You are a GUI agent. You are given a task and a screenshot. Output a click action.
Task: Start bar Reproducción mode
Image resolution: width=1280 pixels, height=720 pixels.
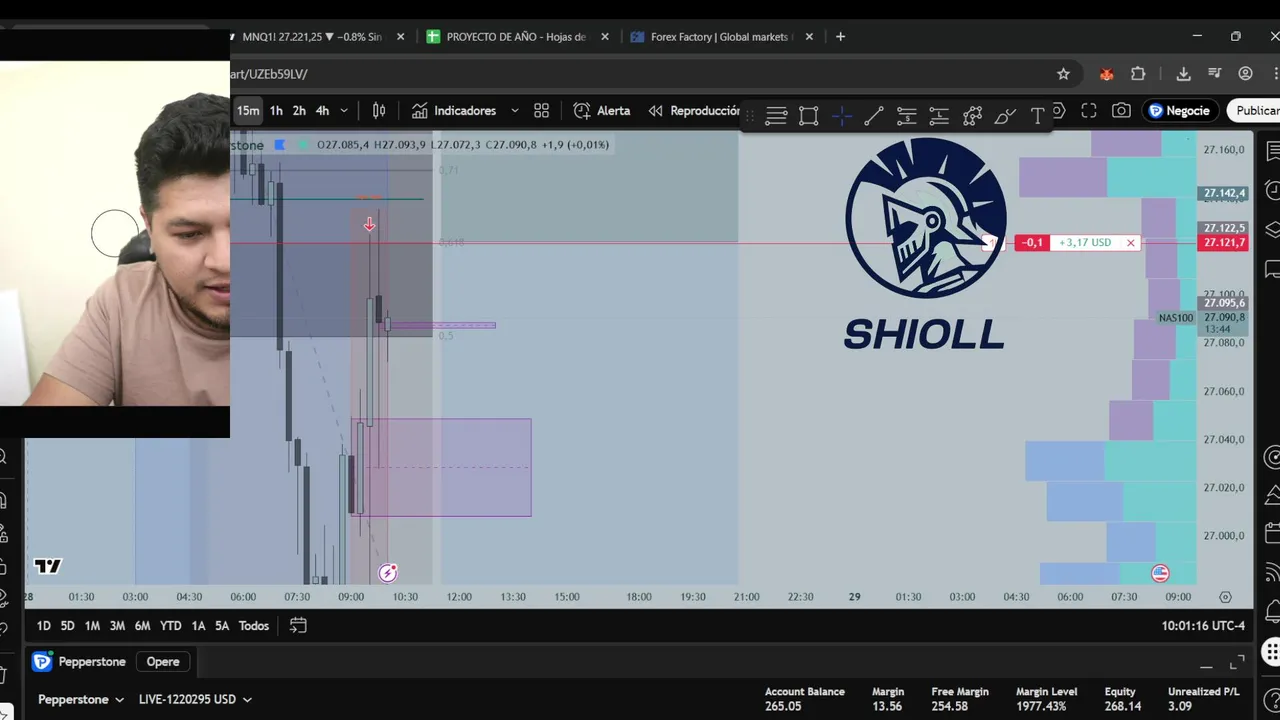(694, 111)
